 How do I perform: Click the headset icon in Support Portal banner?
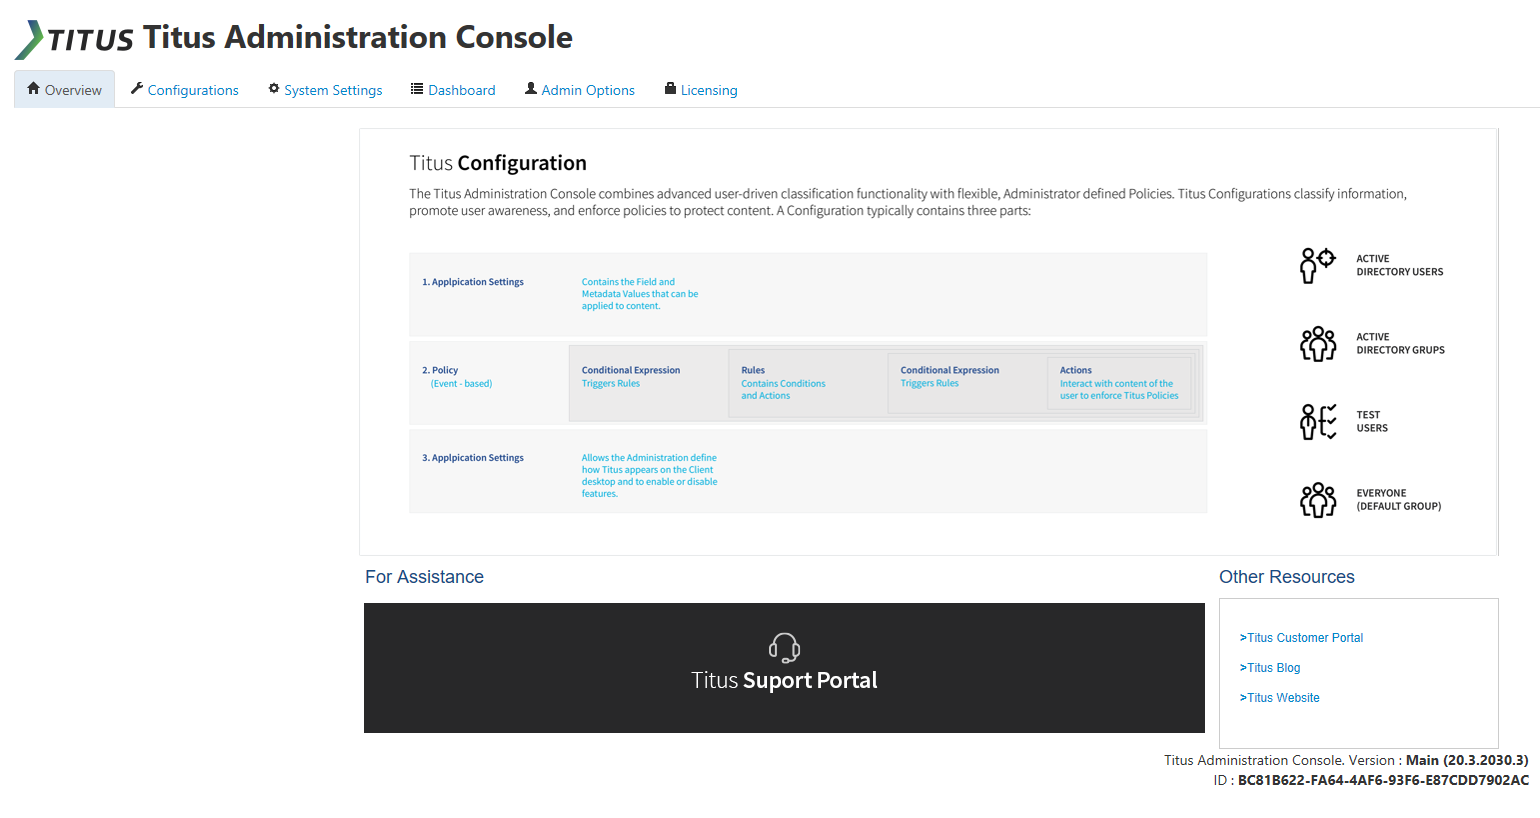click(784, 646)
